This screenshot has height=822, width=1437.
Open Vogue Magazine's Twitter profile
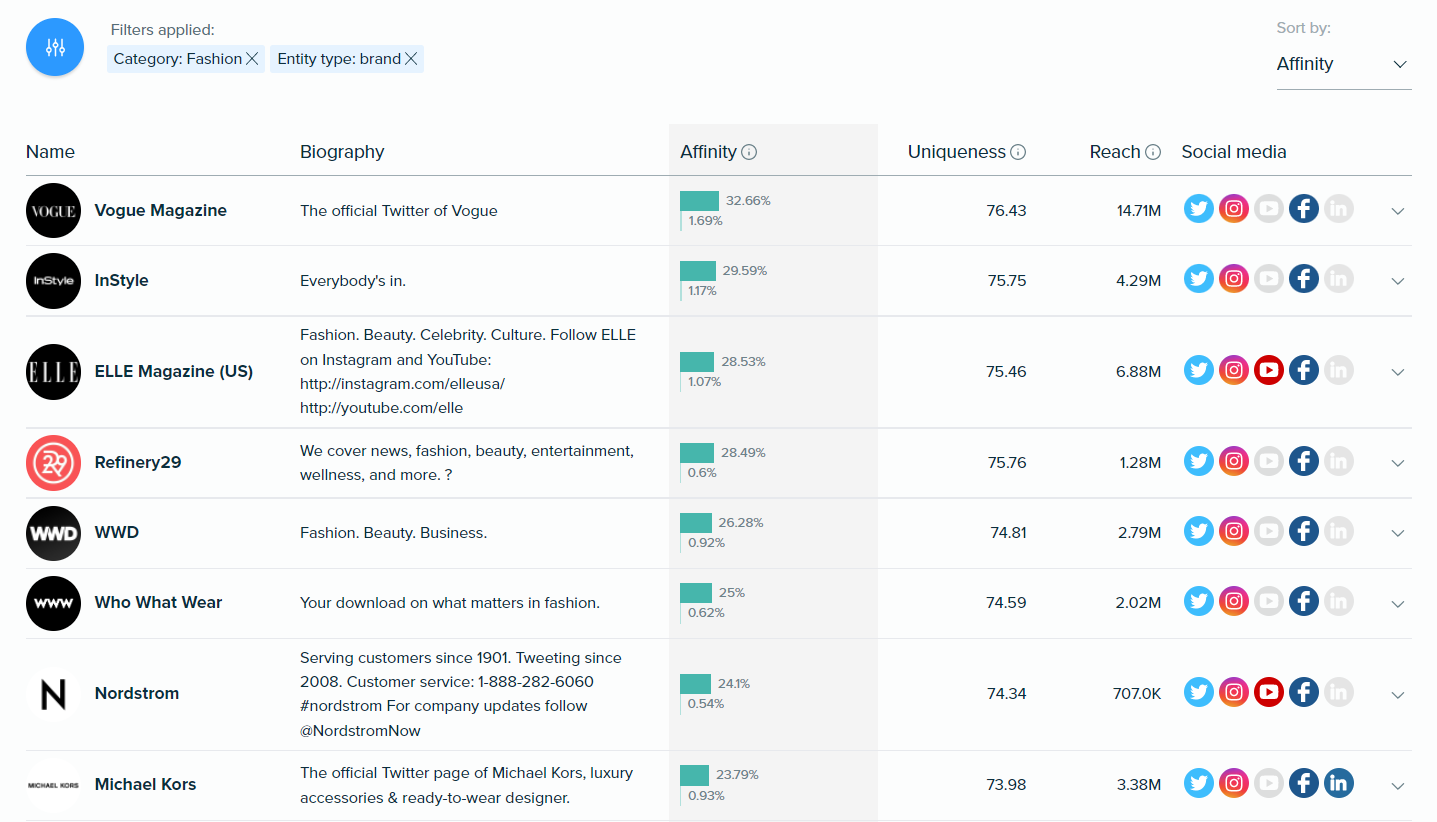tap(1199, 210)
